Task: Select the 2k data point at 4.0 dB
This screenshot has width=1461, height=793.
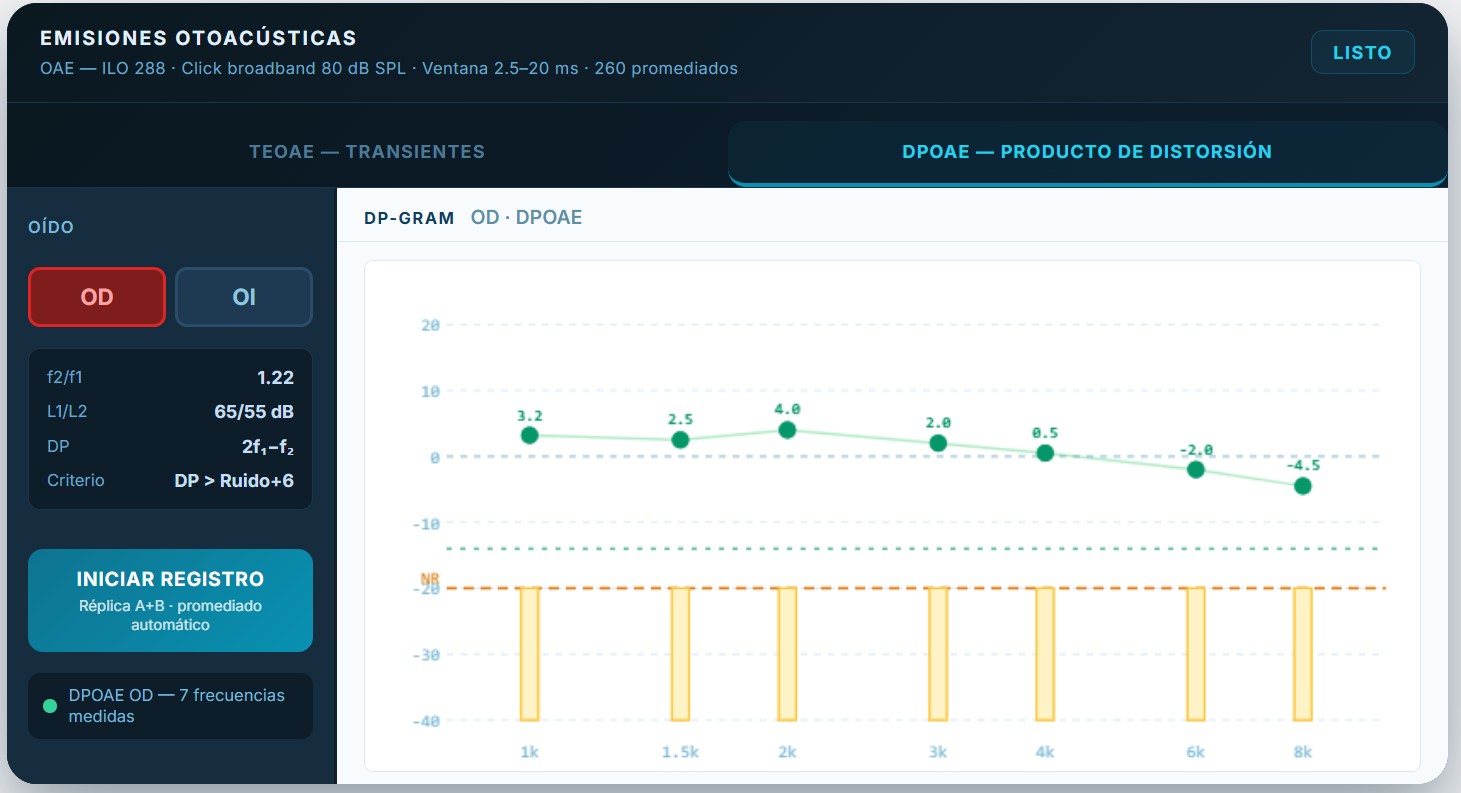Action: coord(787,430)
